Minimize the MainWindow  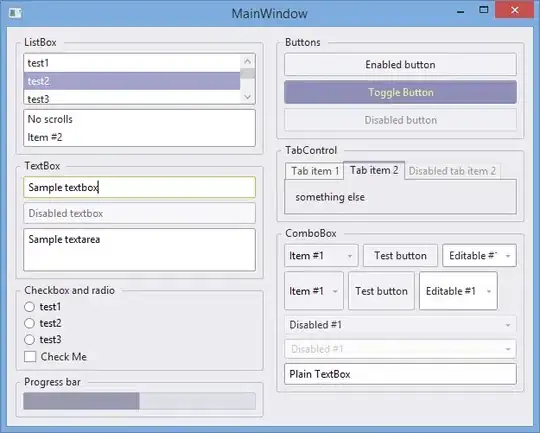pos(460,11)
